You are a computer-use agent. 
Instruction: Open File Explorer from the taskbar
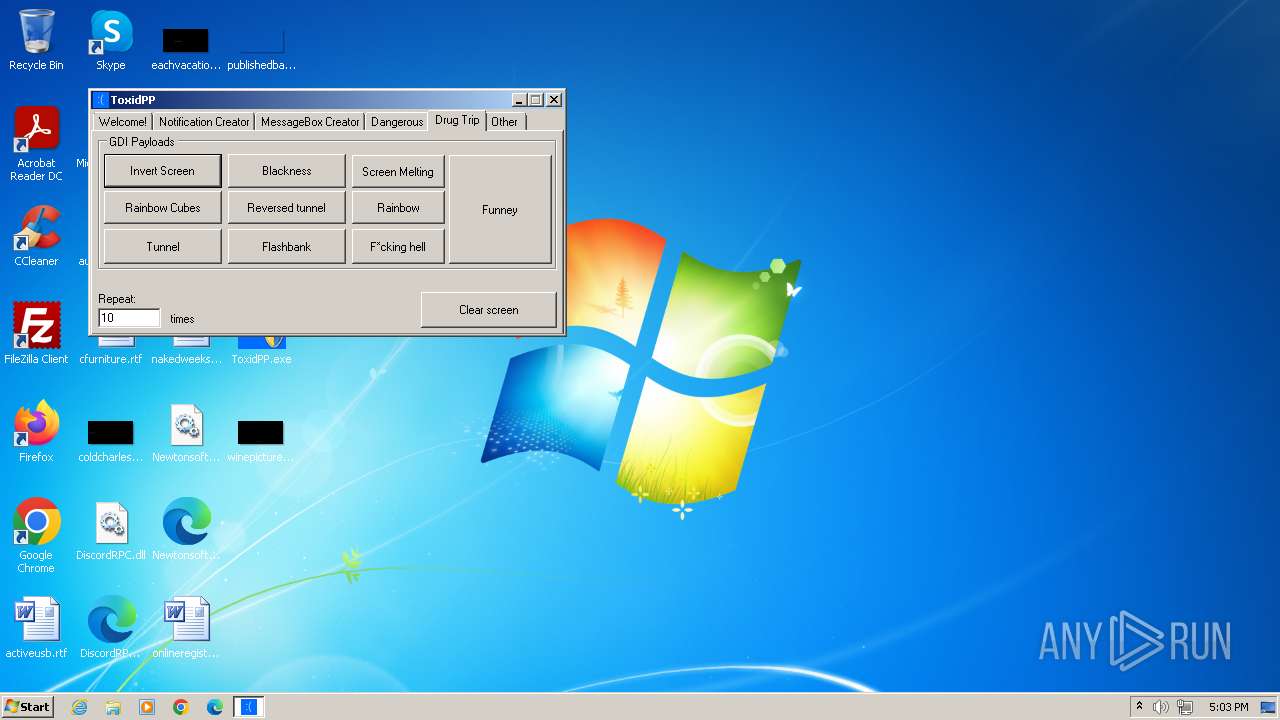click(113, 707)
